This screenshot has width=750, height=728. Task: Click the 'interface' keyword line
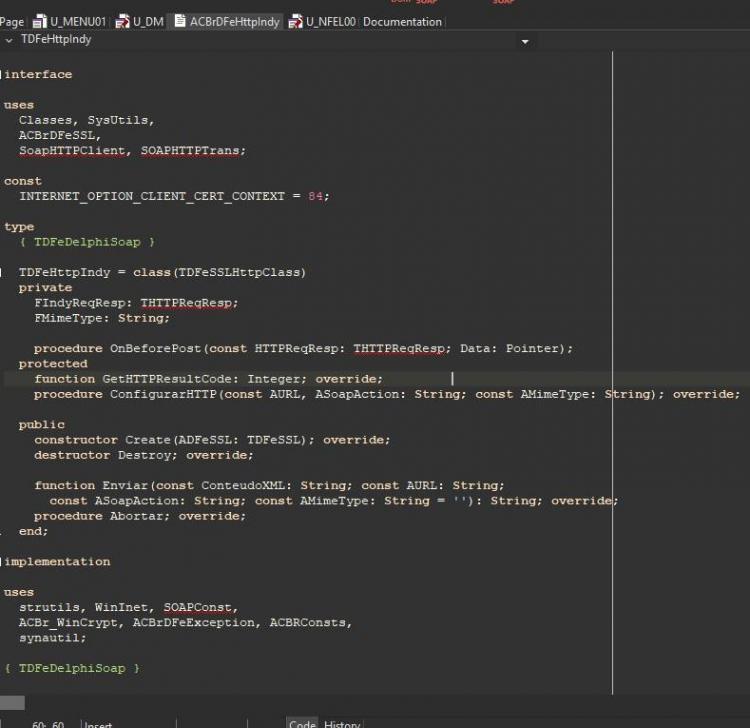tap(38, 75)
